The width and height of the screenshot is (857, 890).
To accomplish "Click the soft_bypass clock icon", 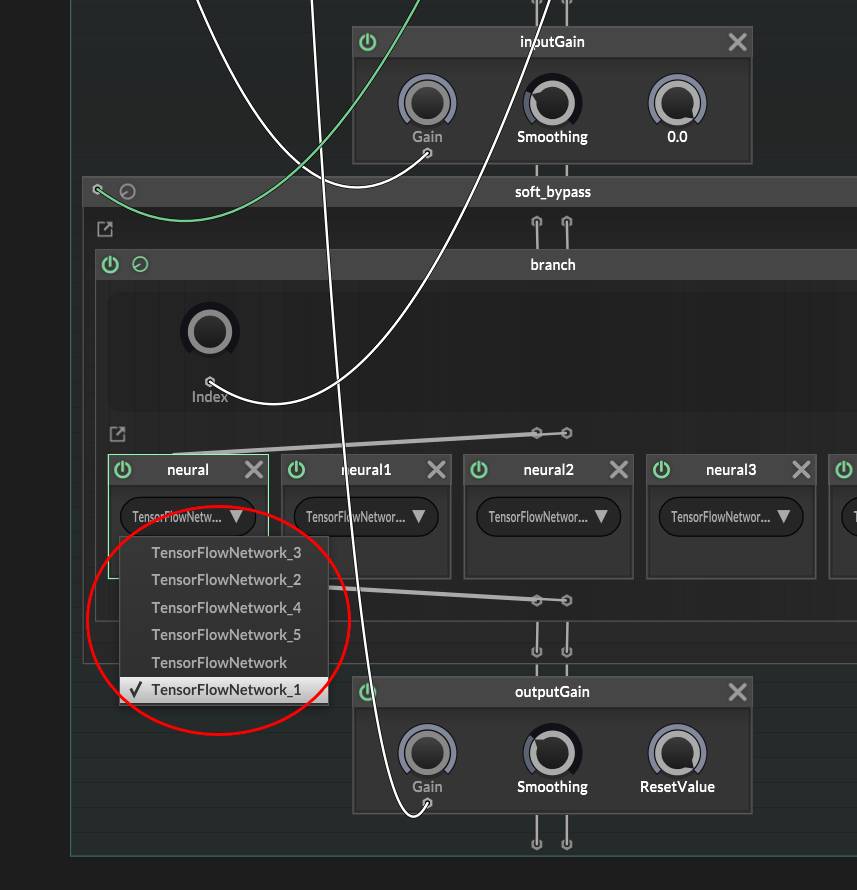I will click(x=128, y=192).
